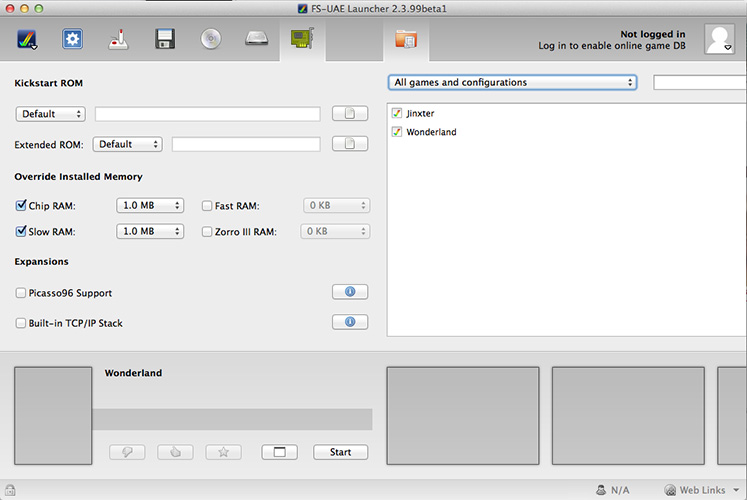This screenshot has height=500, width=747.
Task: Click the thumbs-up like button
Action: (175, 452)
